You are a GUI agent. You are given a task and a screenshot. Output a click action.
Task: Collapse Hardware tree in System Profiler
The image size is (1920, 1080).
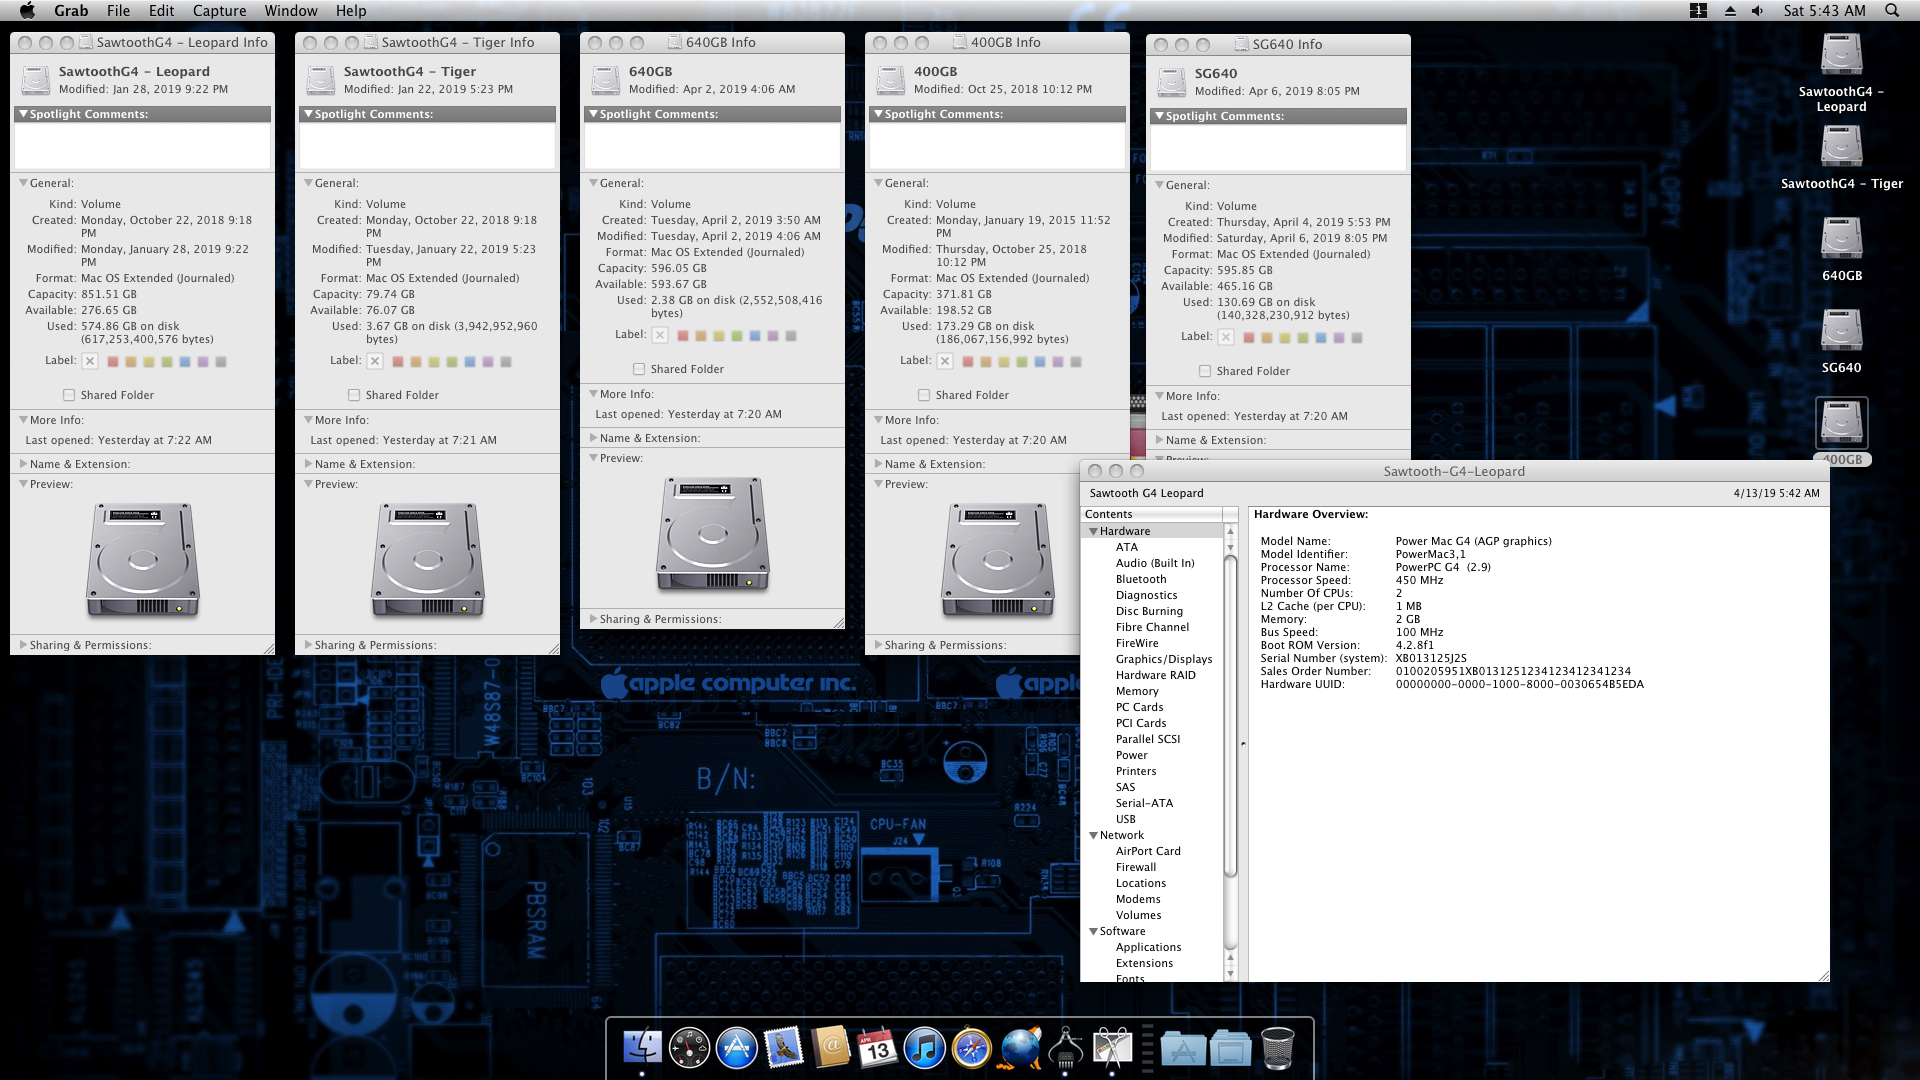click(x=1093, y=531)
